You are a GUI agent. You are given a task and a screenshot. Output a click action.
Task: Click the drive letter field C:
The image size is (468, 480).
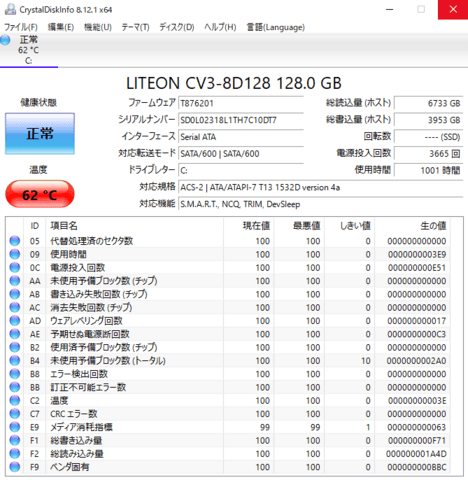241,170
